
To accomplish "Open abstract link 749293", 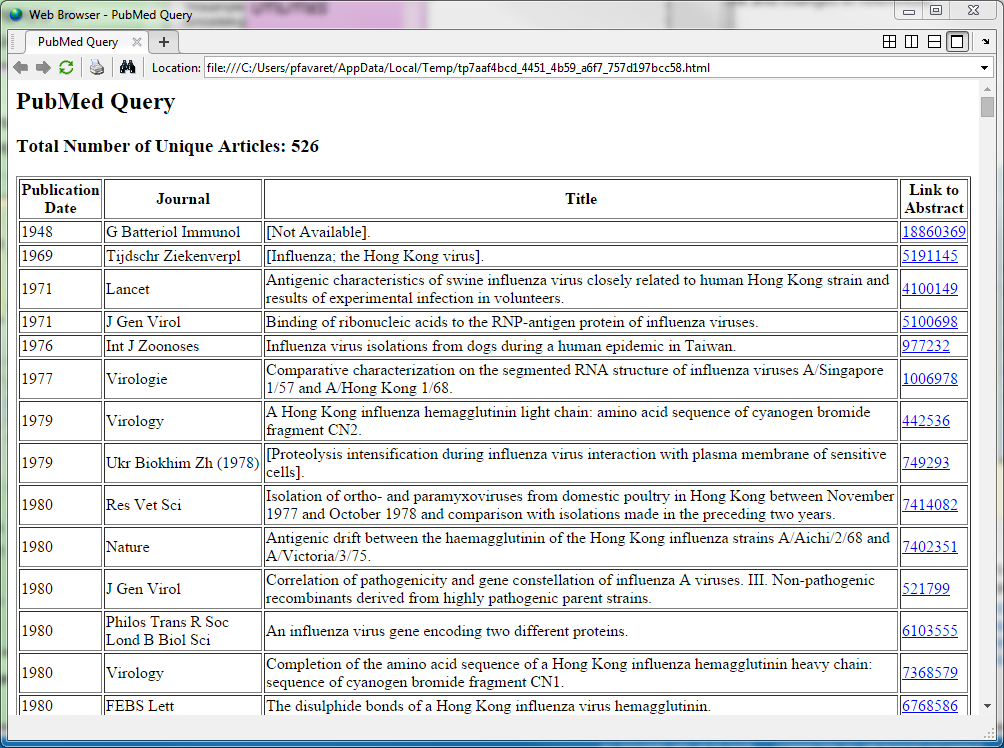I will 926,462.
